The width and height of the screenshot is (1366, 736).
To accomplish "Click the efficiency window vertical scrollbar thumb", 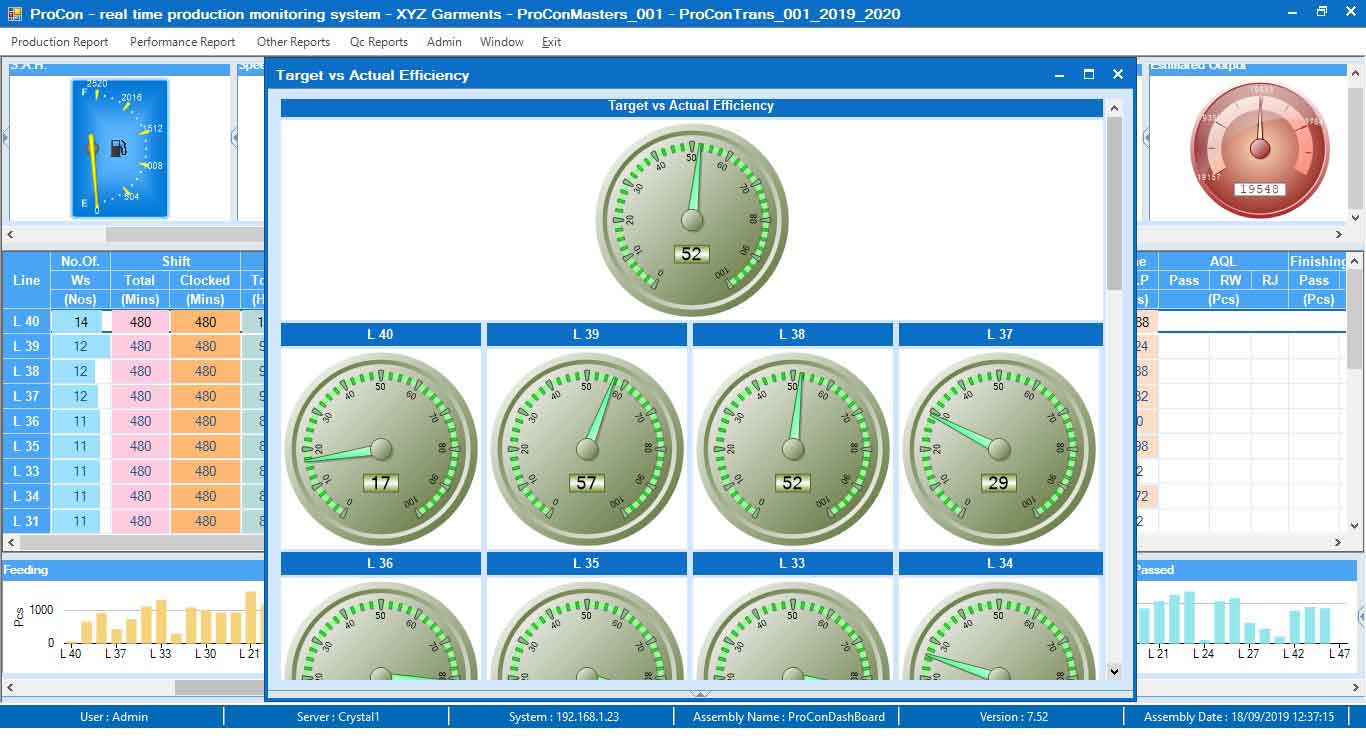I will coord(1114,203).
